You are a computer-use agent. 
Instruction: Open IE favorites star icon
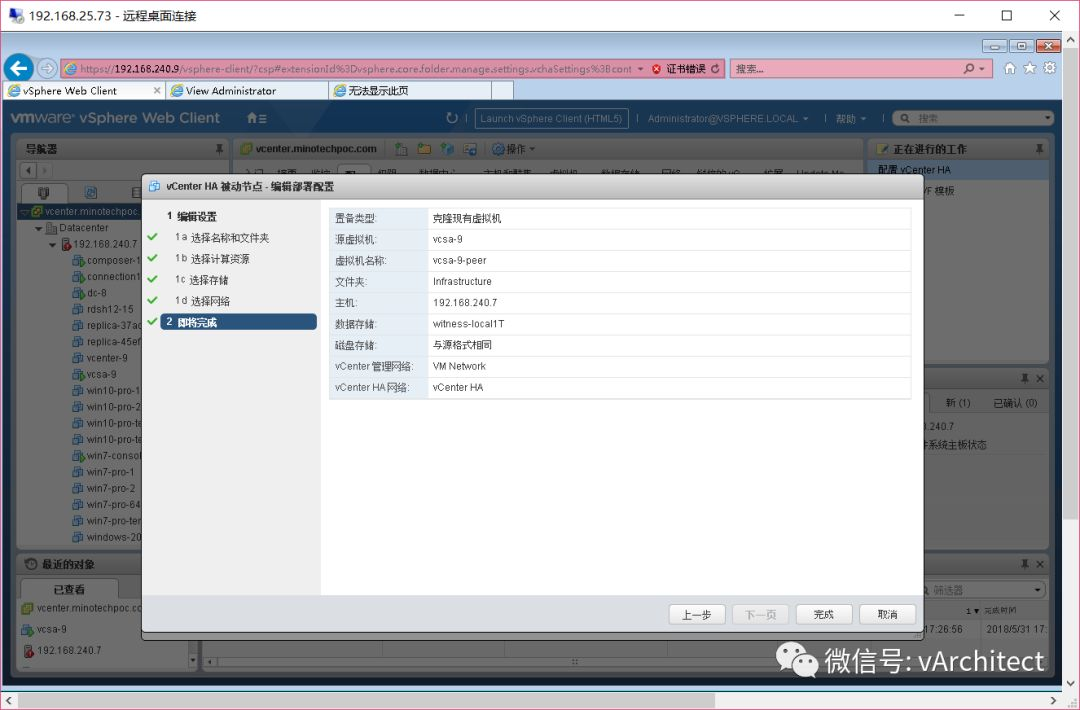click(1030, 68)
